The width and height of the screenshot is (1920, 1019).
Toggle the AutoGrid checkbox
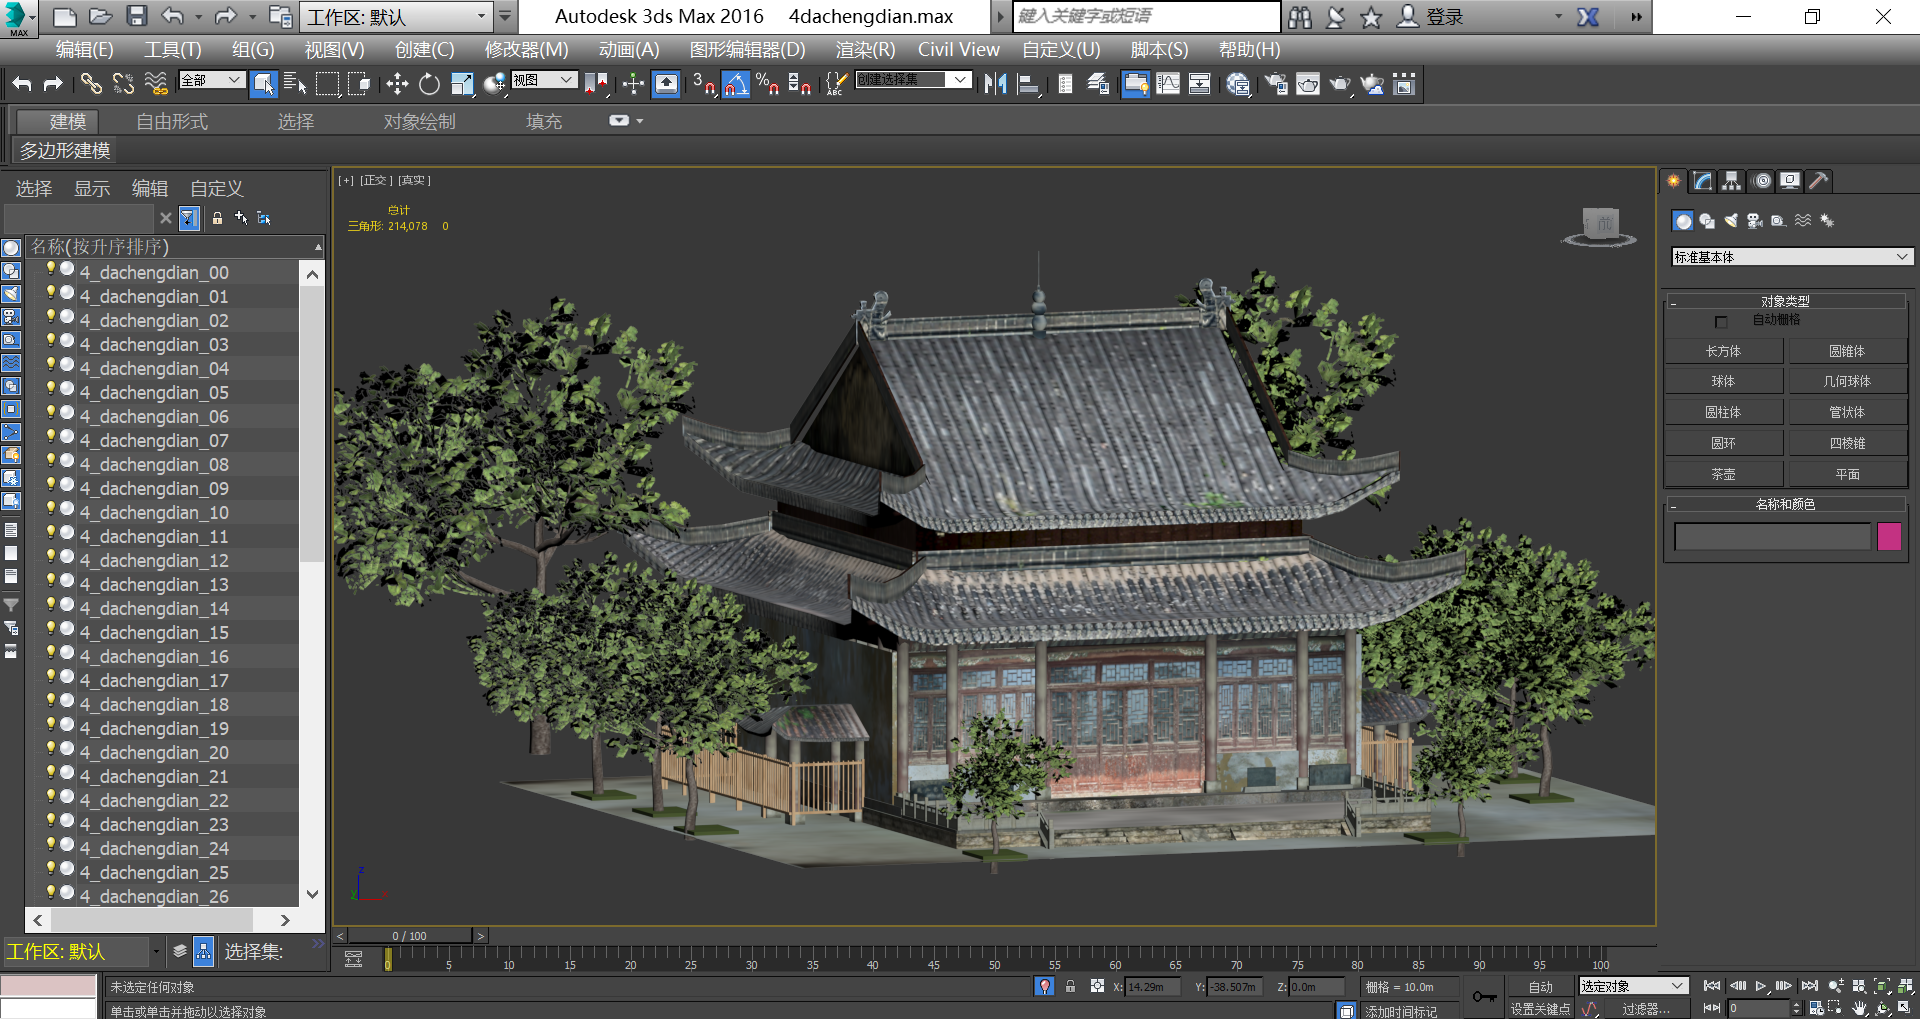pyautogui.click(x=1721, y=322)
